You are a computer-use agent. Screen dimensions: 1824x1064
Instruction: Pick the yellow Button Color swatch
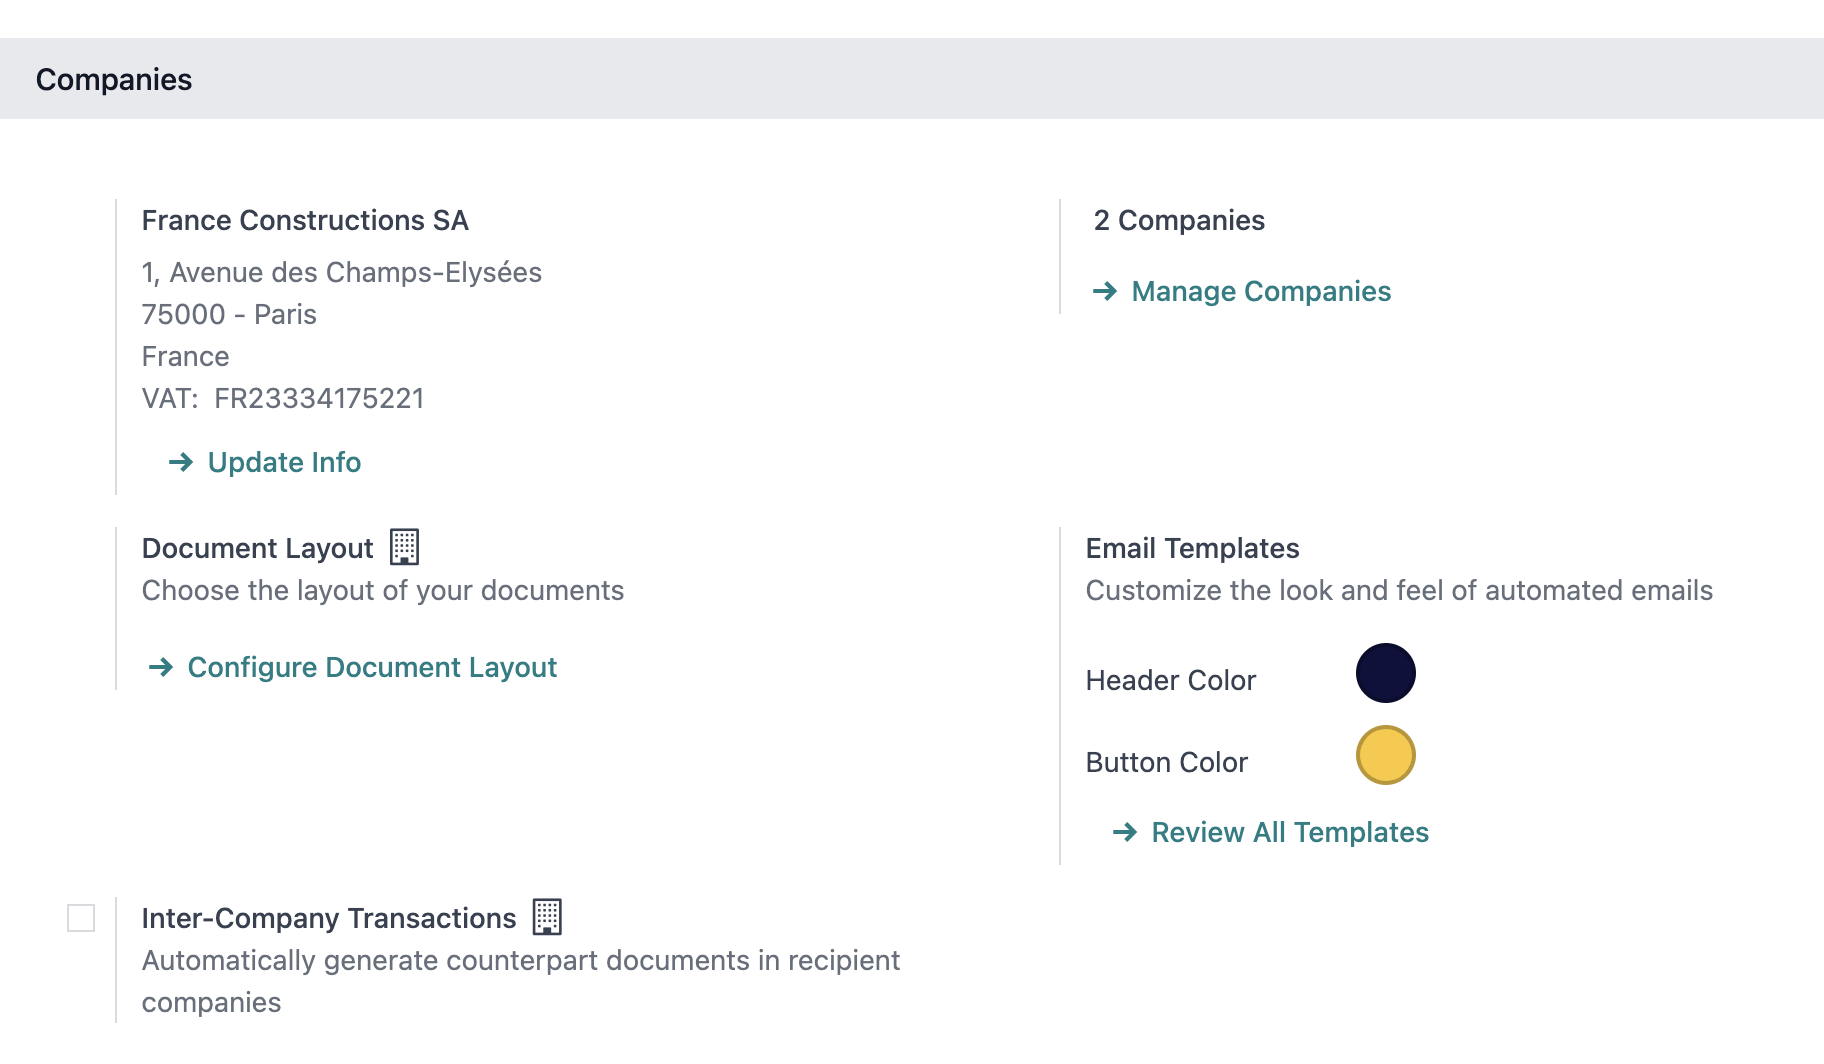[x=1385, y=755]
